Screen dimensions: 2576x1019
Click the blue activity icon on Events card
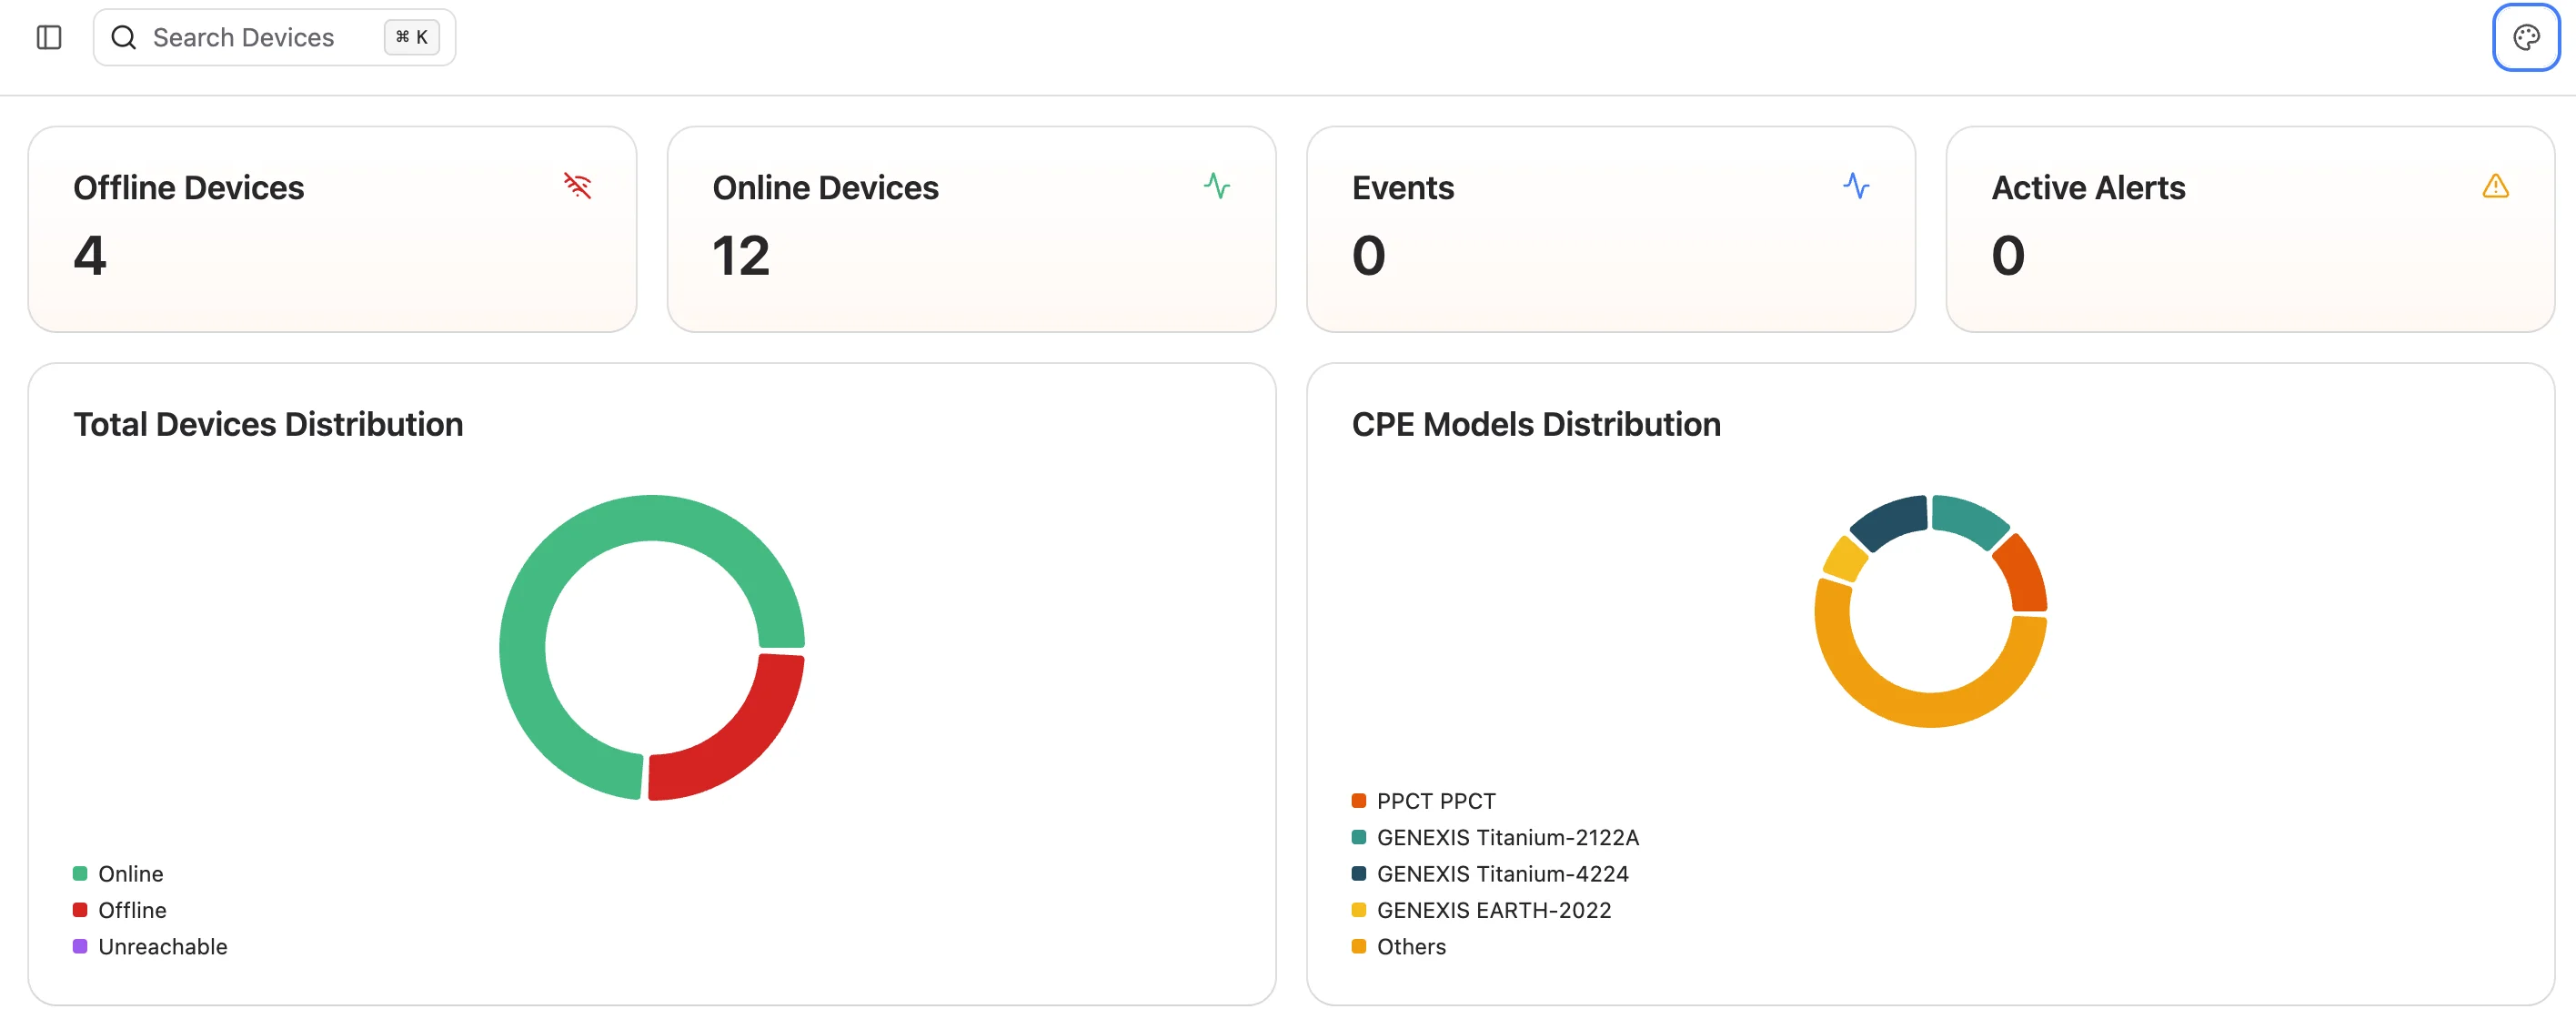(x=1857, y=186)
